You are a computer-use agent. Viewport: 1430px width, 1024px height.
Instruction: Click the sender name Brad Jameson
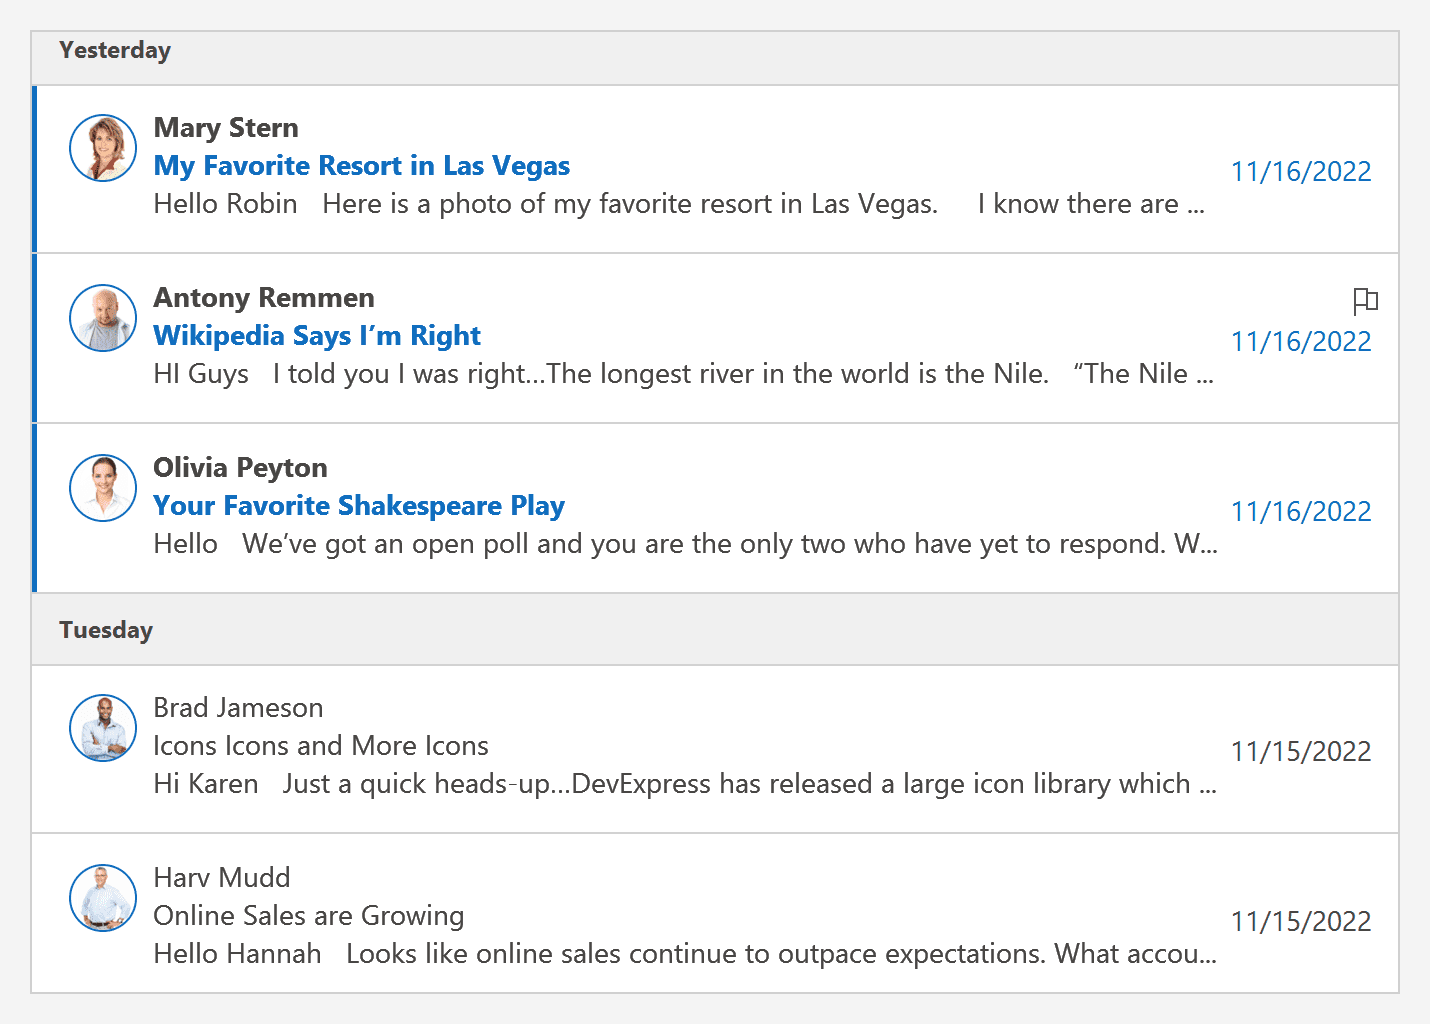(x=238, y=708)
